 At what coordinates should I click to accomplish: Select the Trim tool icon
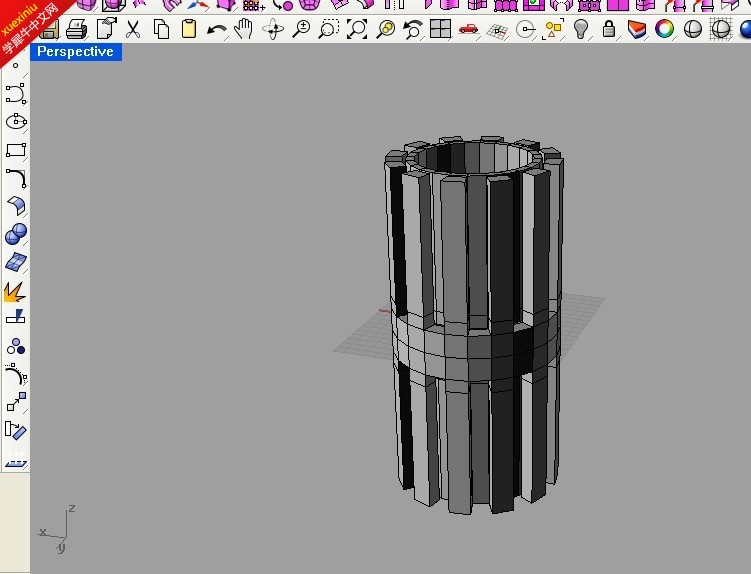pos(15,317)
